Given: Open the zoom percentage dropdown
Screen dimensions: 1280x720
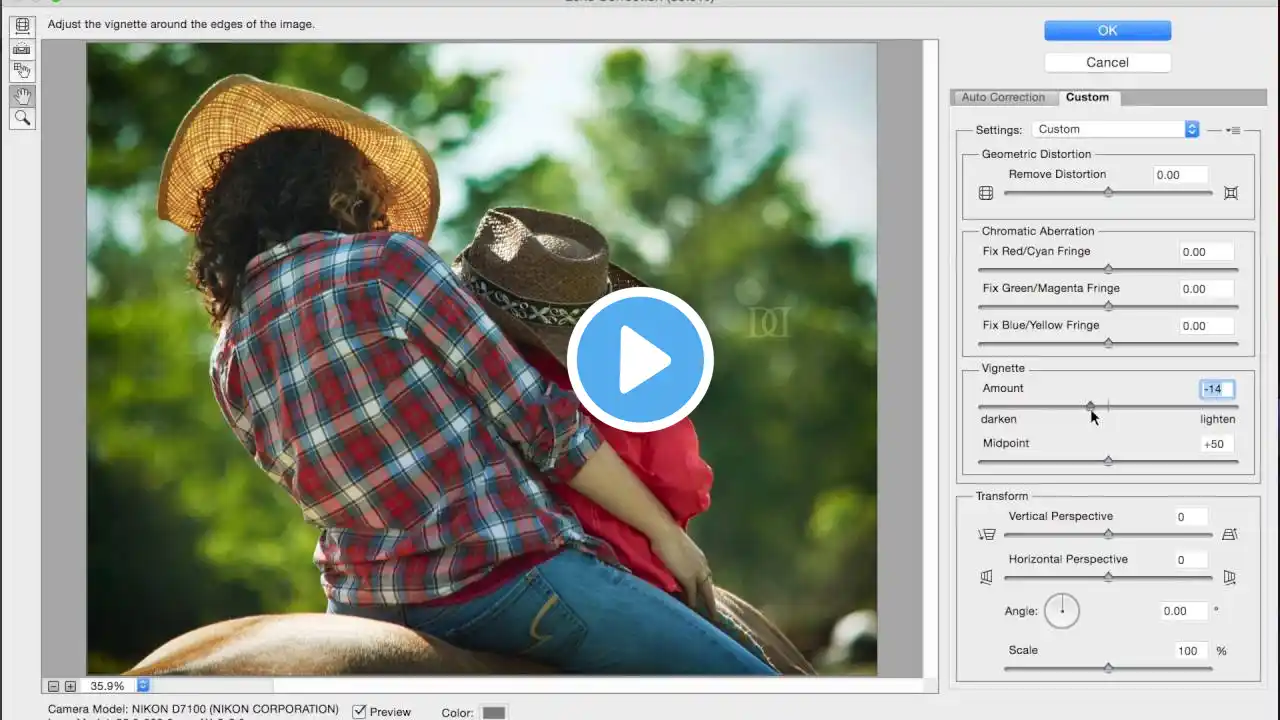Looking at the screenshot, I should click(143, 686).
